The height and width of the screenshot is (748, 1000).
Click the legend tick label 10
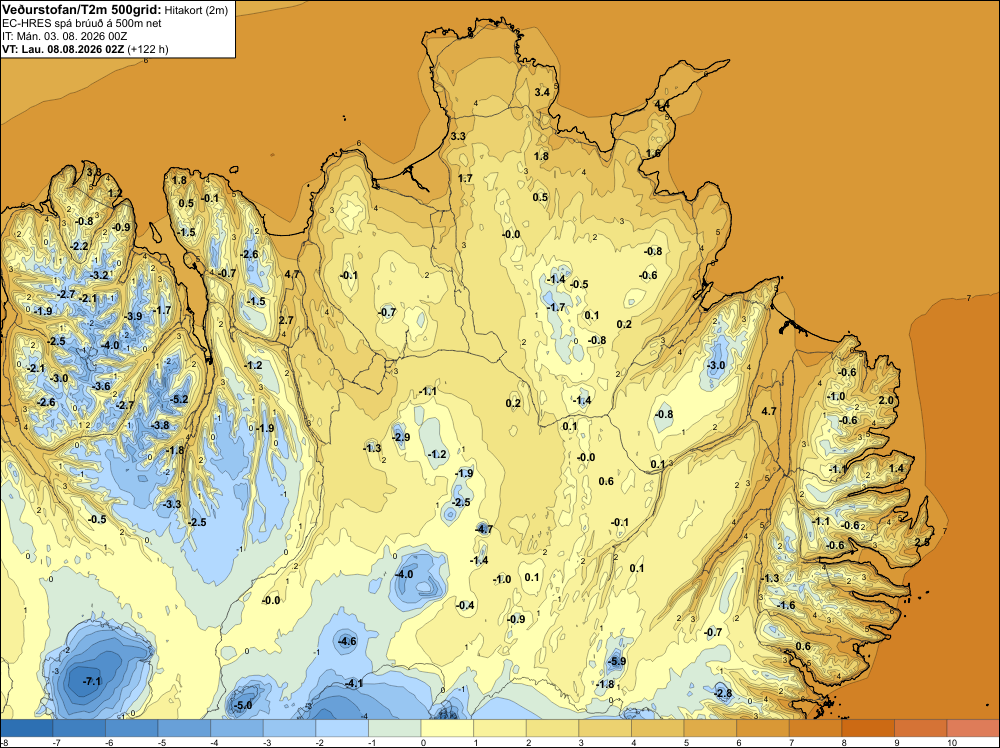click(952, 742)
